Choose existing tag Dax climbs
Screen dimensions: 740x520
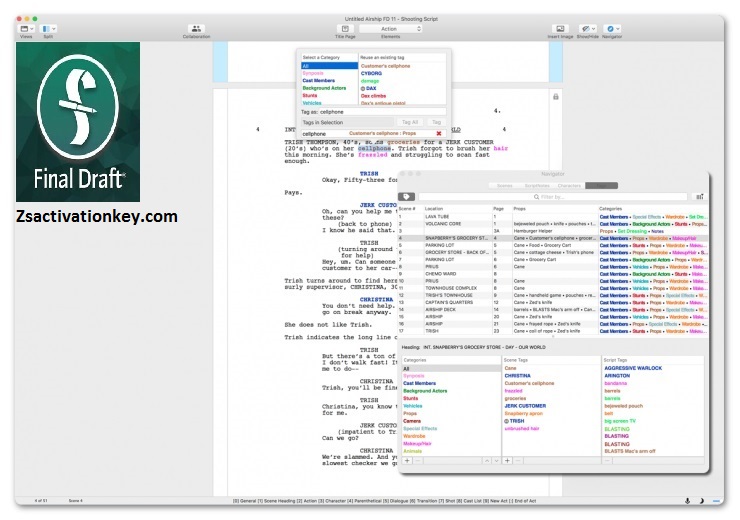373,96
